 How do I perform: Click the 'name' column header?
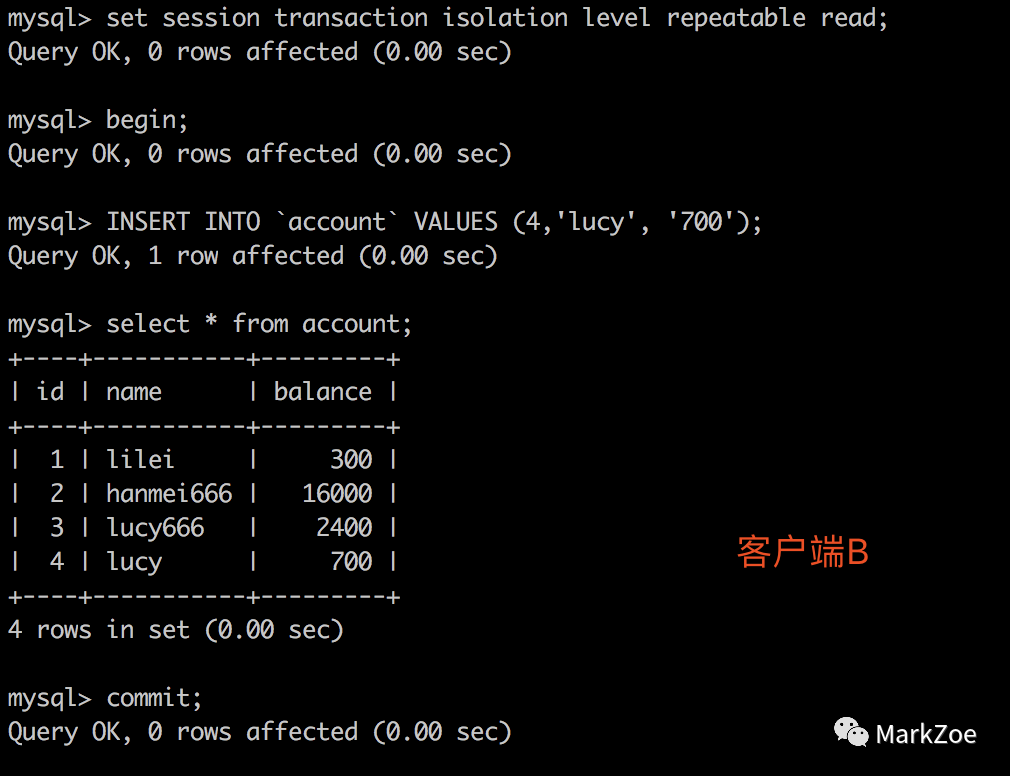[134, 392]
